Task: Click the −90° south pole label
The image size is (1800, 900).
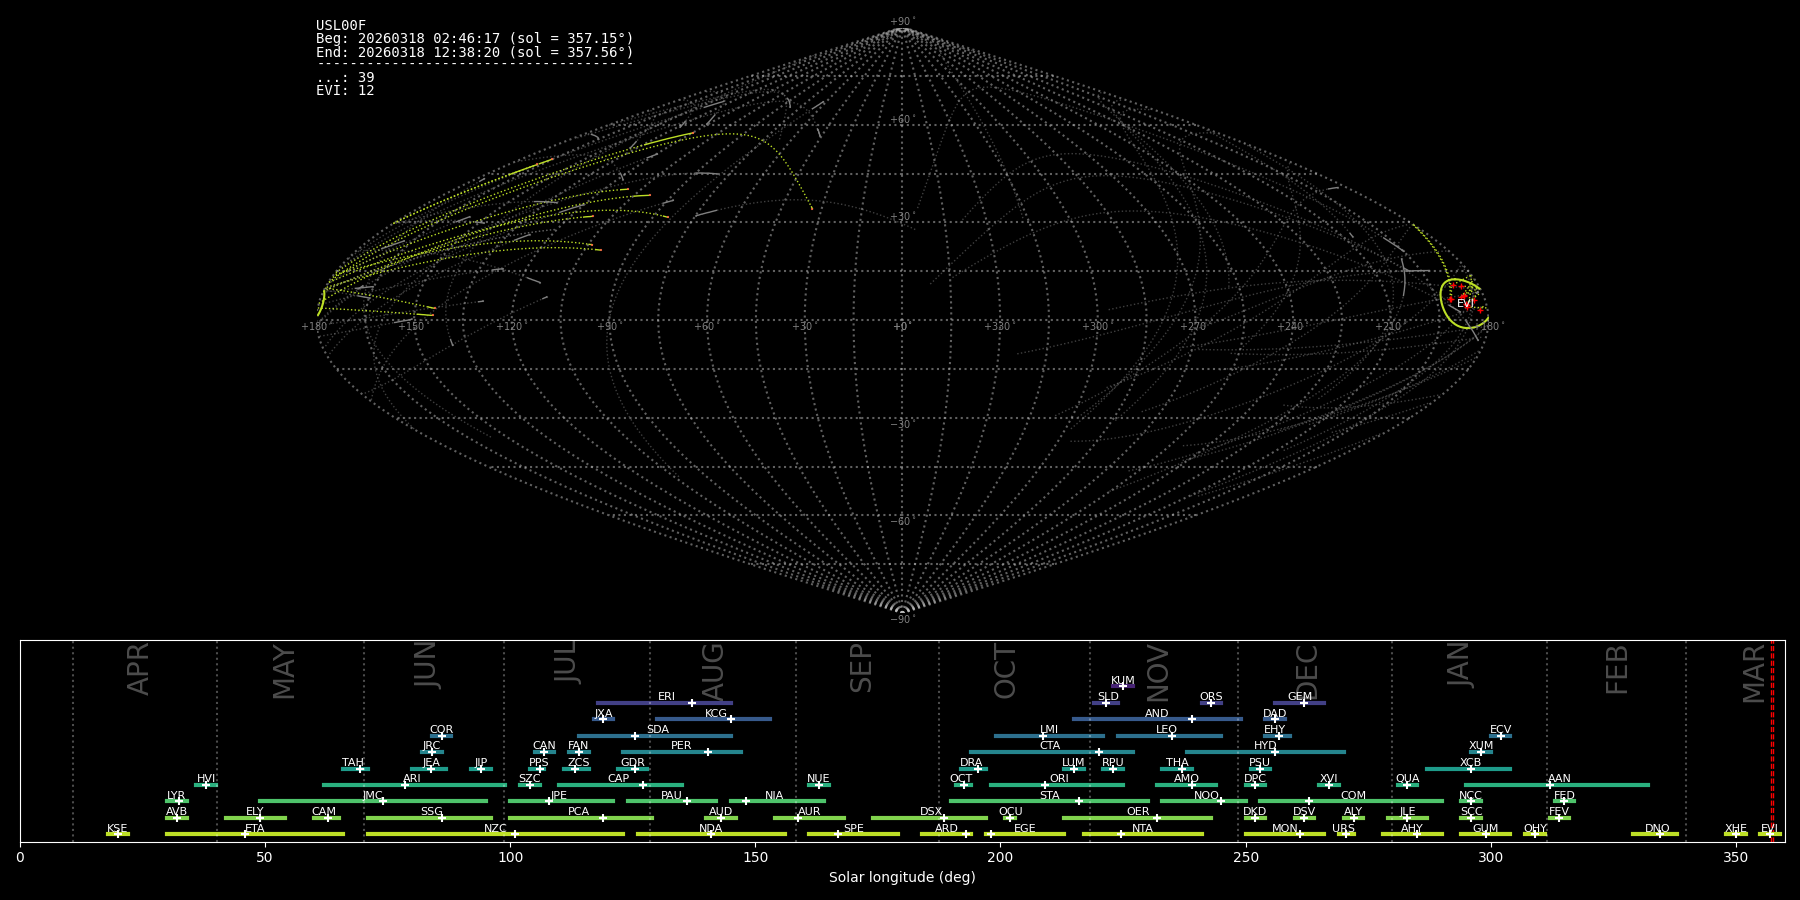Action: (x=902, y=620)
